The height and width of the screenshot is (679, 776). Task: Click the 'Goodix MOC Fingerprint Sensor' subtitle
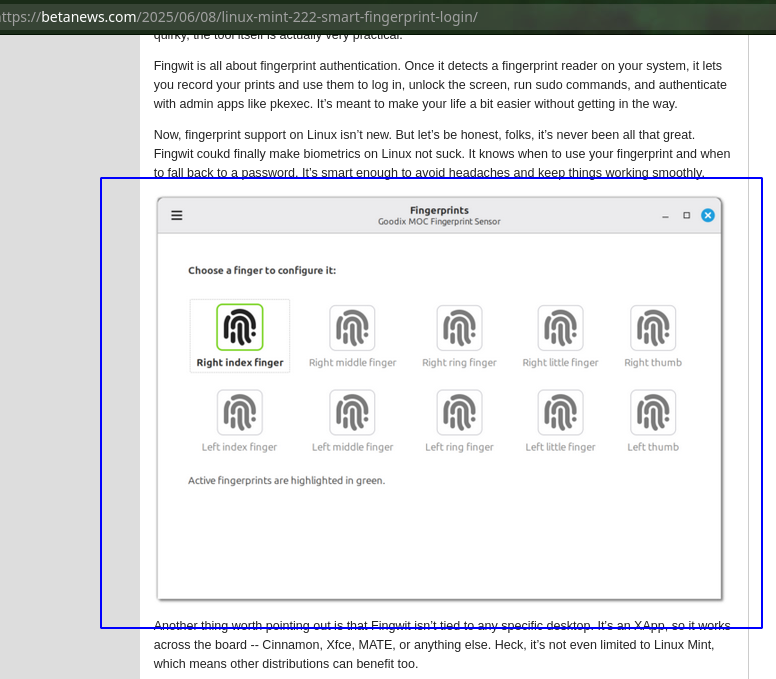click(x=439, y=222)
